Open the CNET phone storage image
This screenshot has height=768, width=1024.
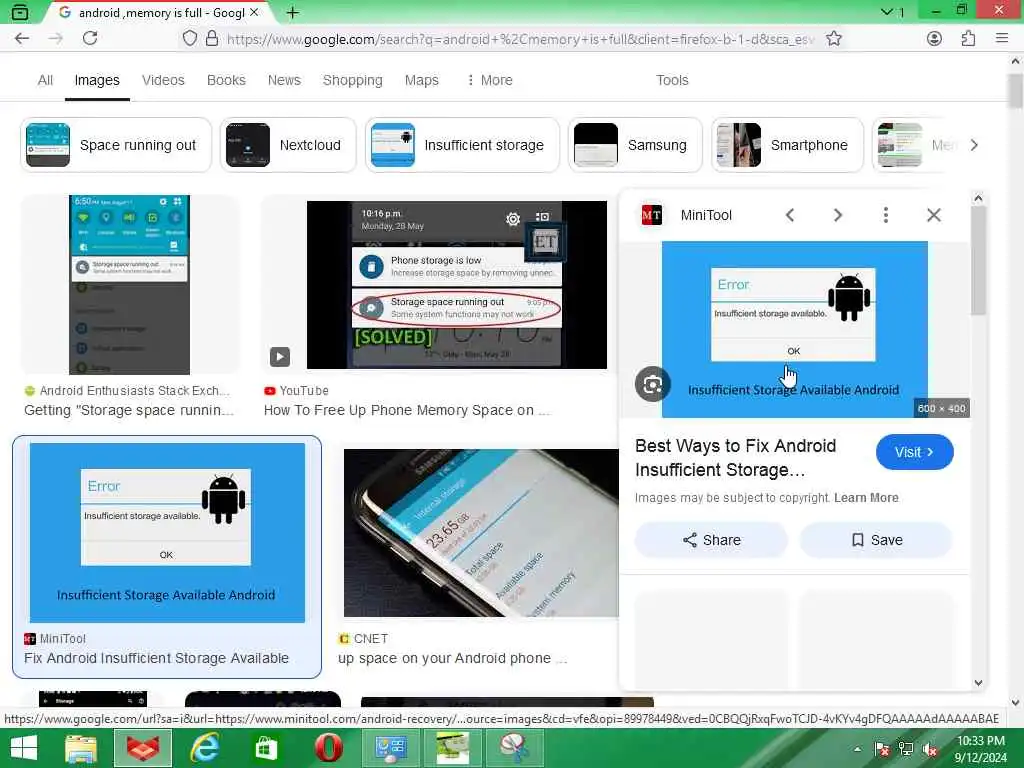[481, 532]
